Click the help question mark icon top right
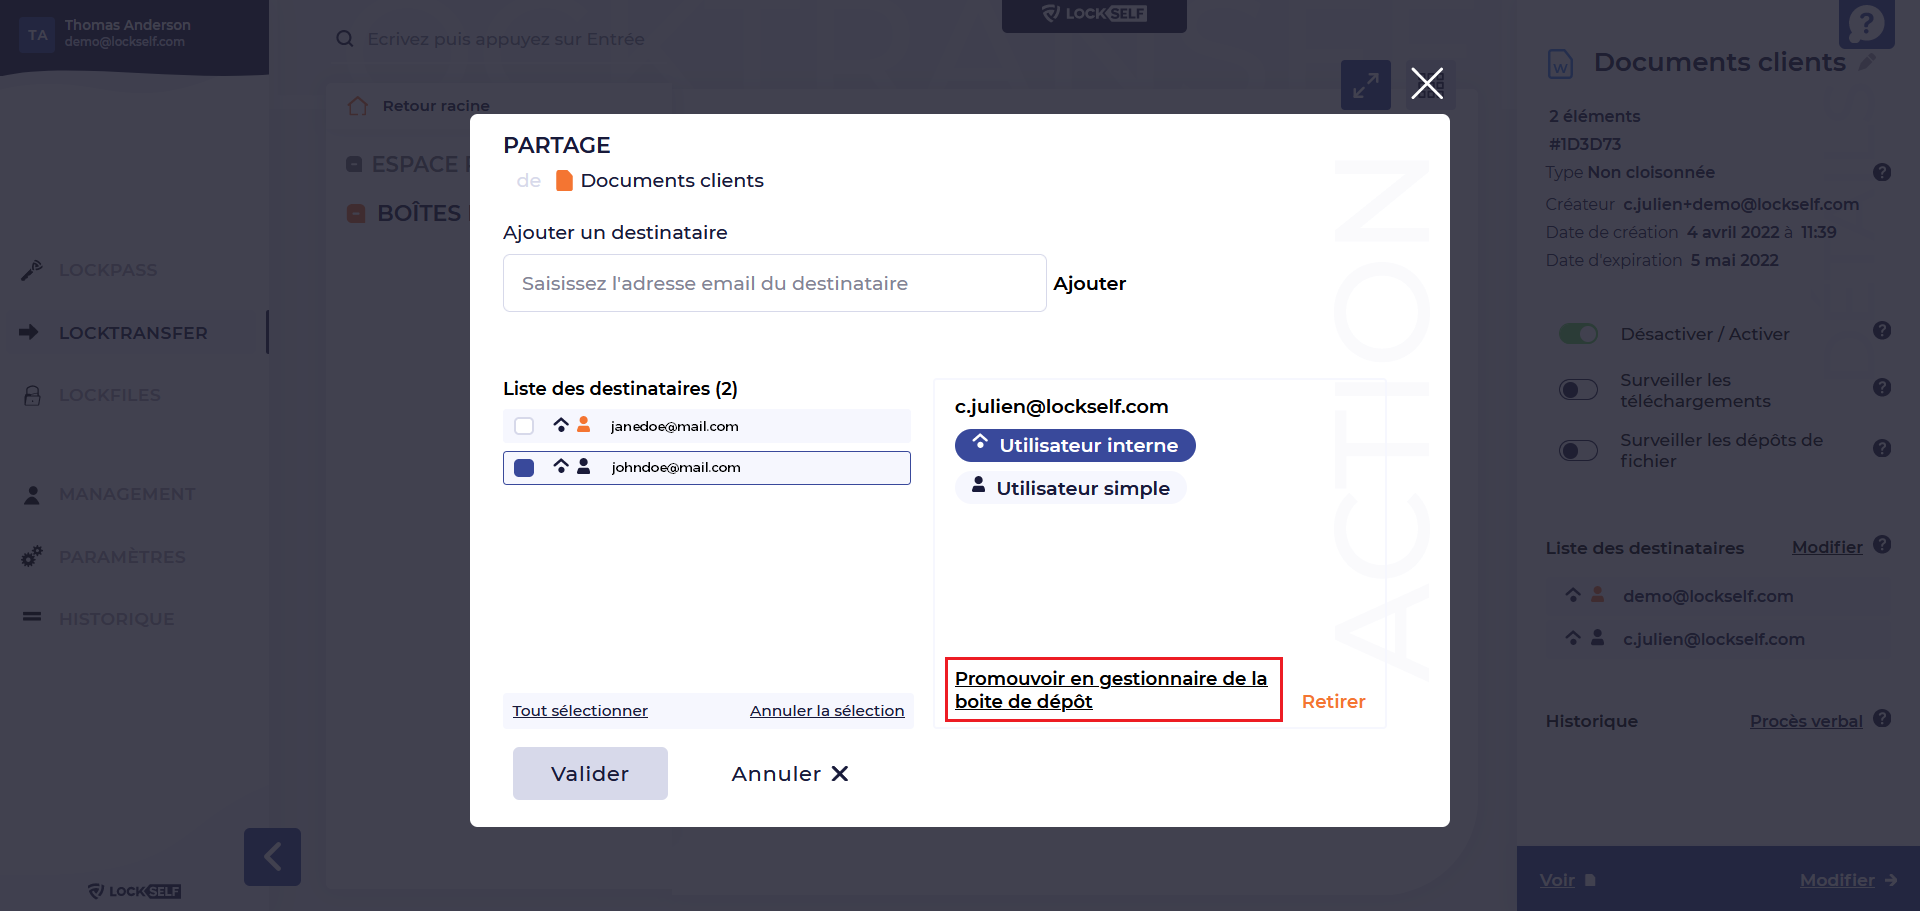1920x911 pixels. point(1866,23)
